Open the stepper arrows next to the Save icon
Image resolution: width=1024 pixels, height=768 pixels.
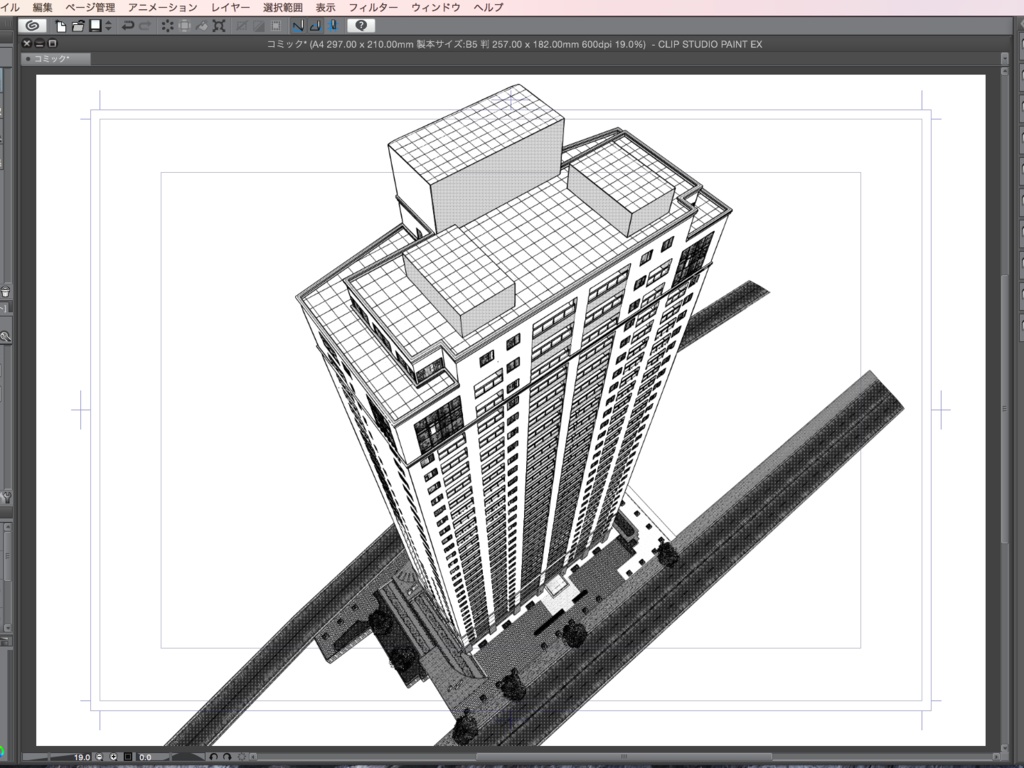107,27
